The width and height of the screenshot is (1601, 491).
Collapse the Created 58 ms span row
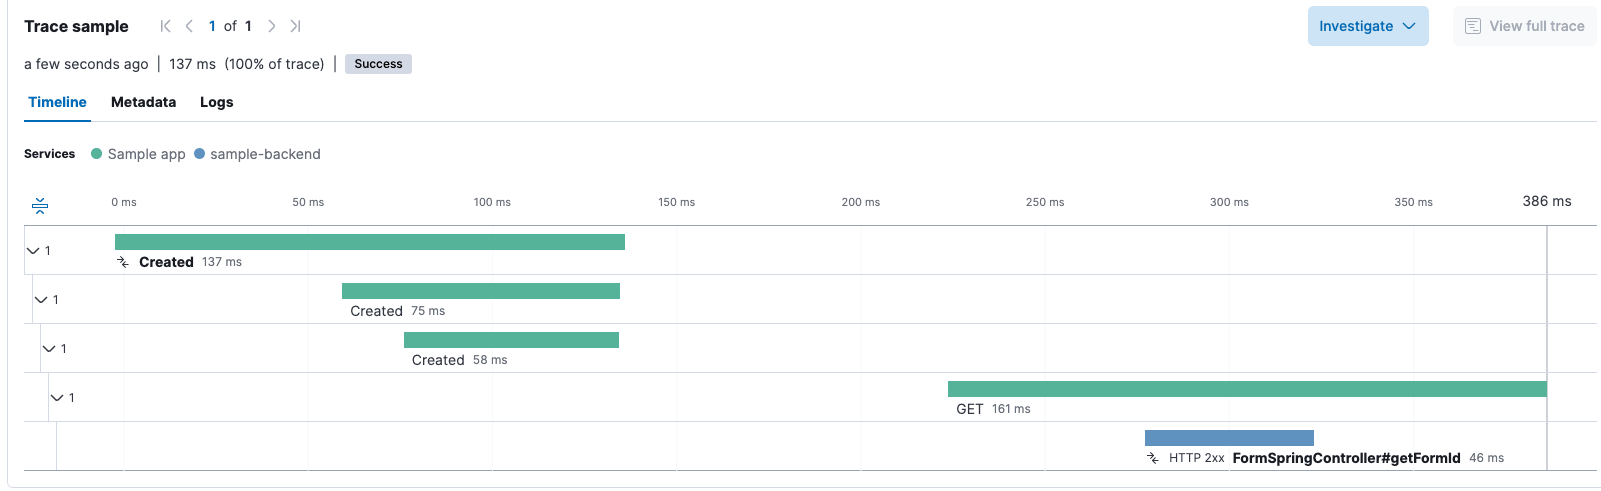pos(49,349)
